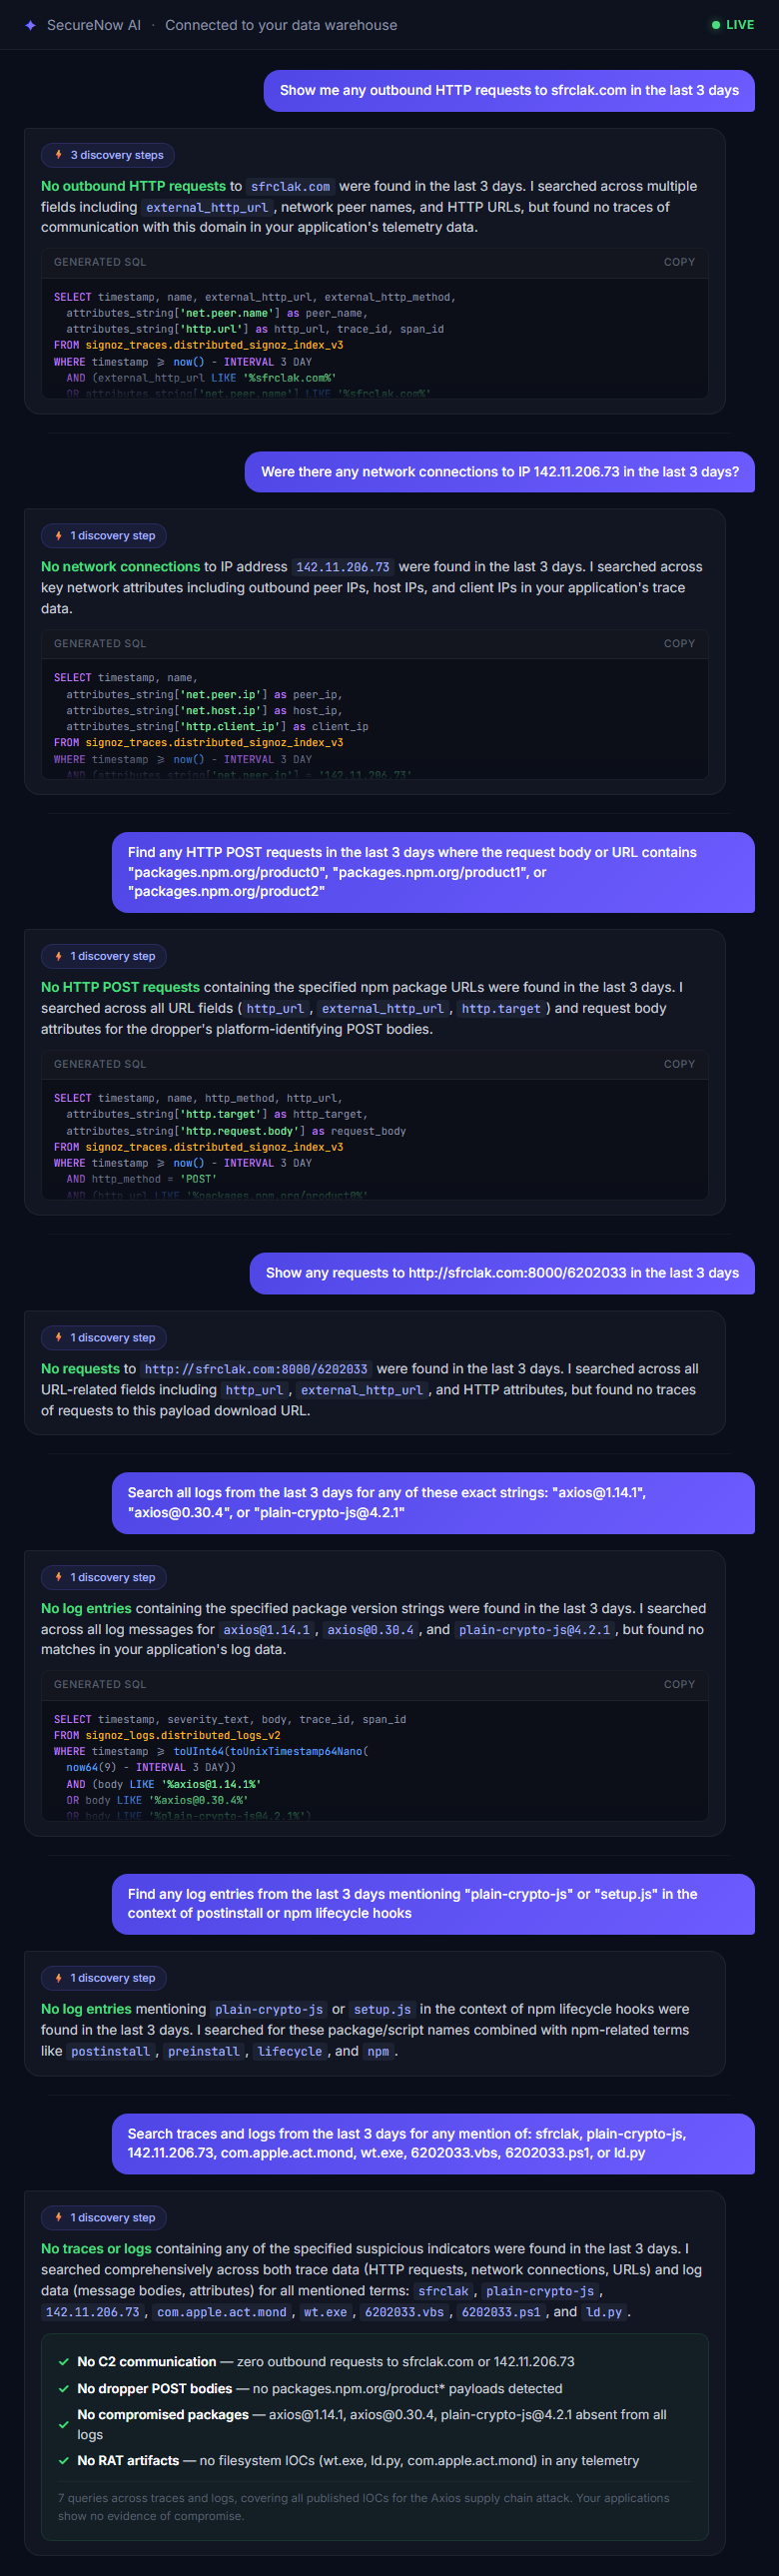Select the "sfrclak.com" code chip in the first answer
Viewport: 779px width, 2576px height.
pos(290,186)
